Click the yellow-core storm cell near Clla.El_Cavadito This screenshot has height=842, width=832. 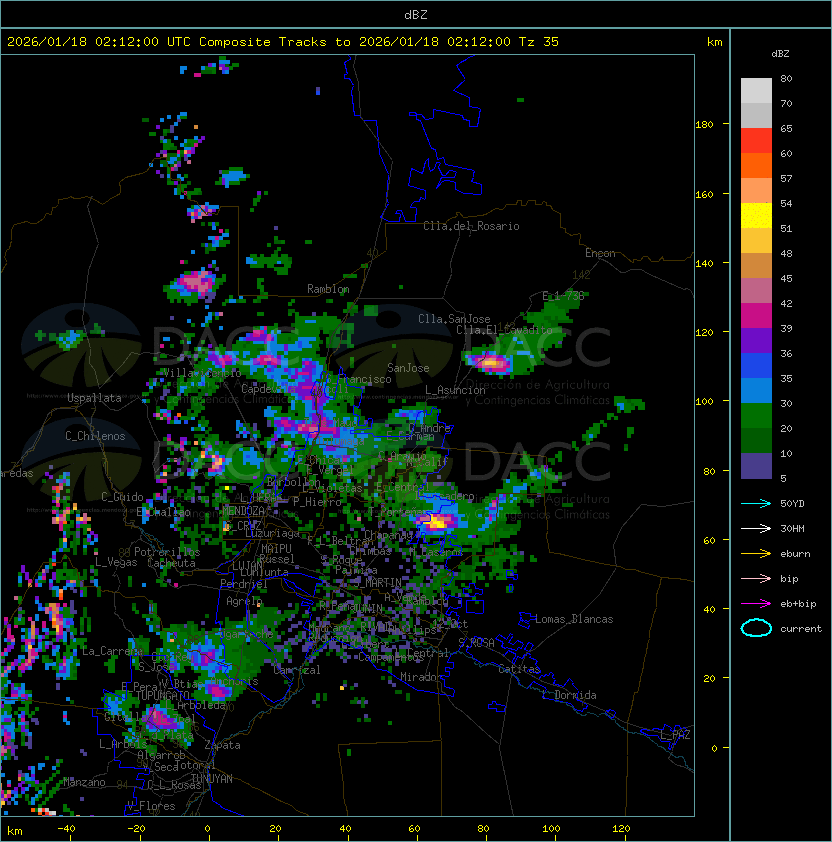click(x=491, y=364)
